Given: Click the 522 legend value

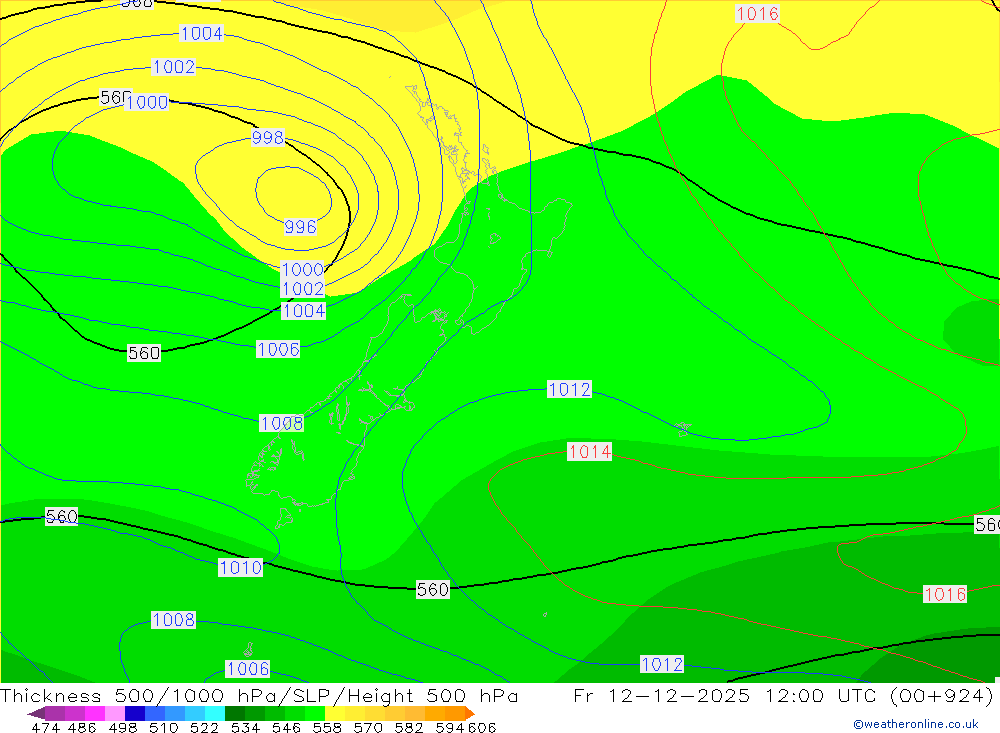Looking at the screenshot, I should click(205, 727).
